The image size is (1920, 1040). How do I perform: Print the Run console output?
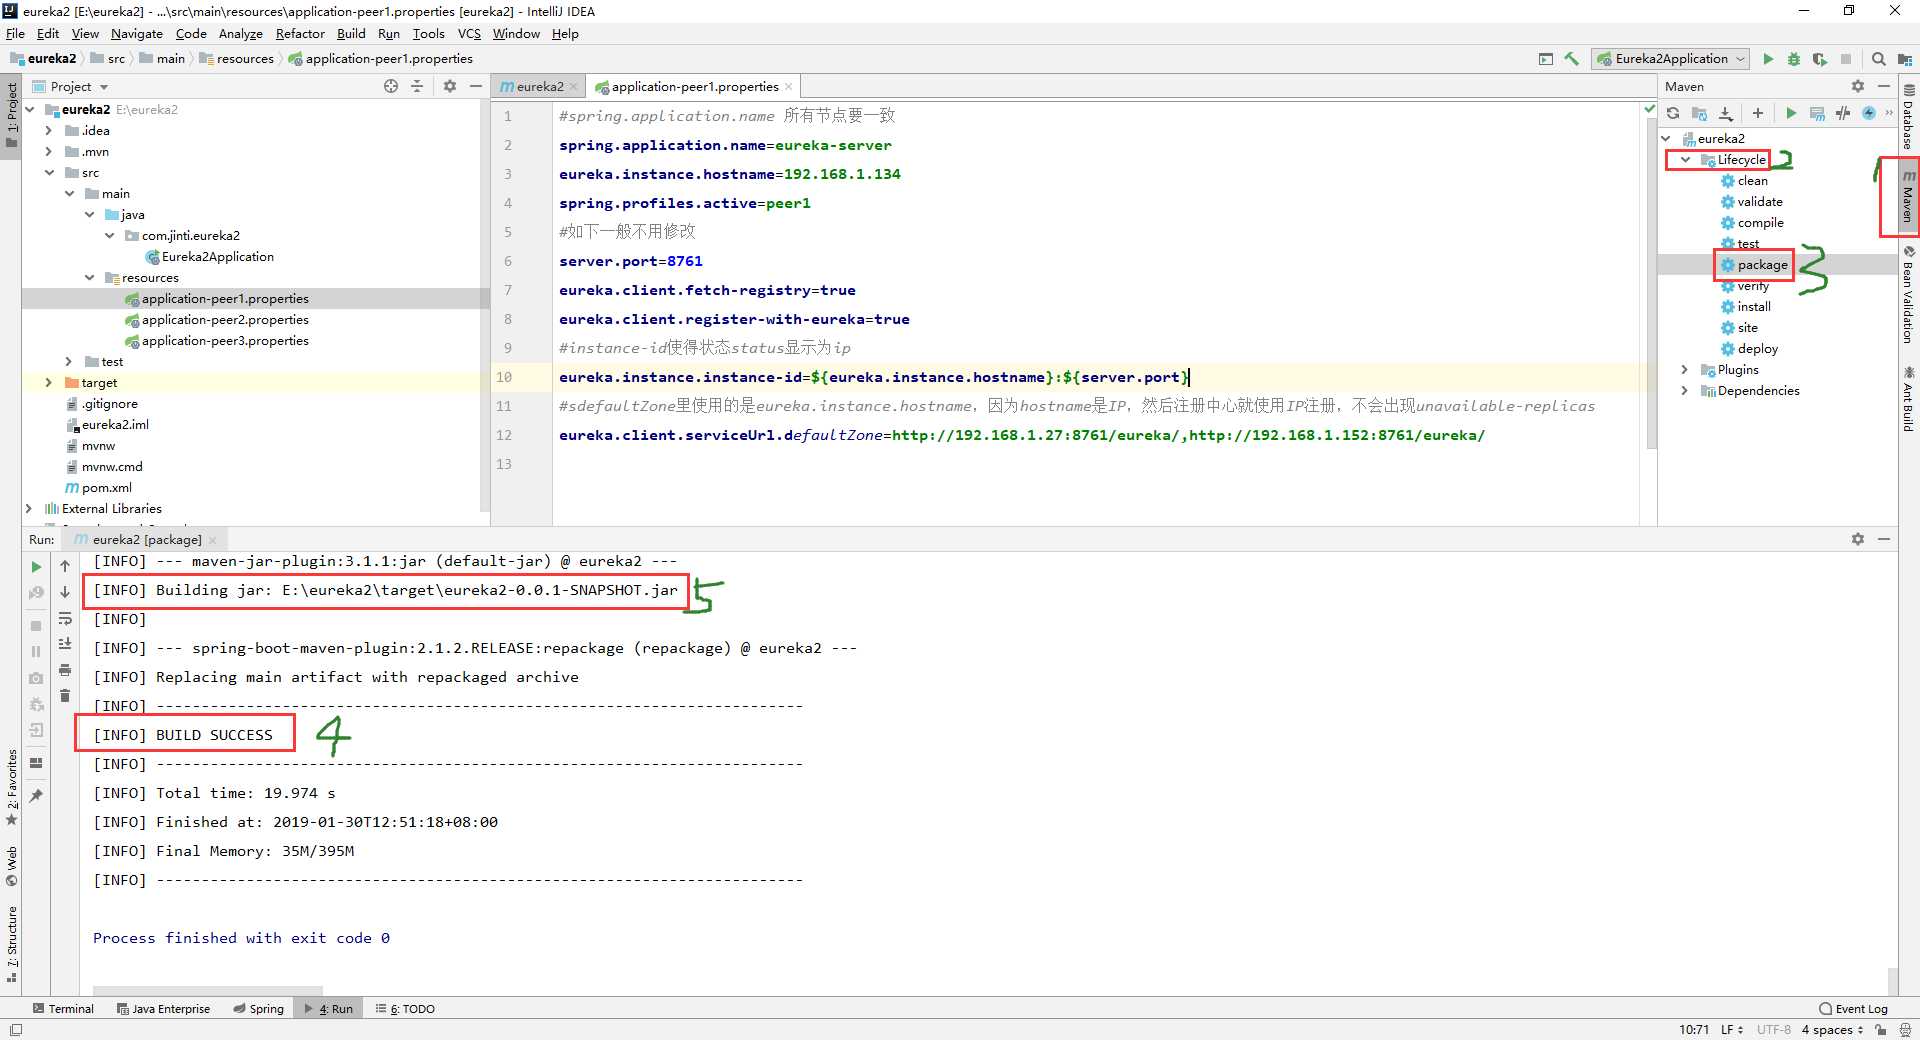click(x=65, y=670)
